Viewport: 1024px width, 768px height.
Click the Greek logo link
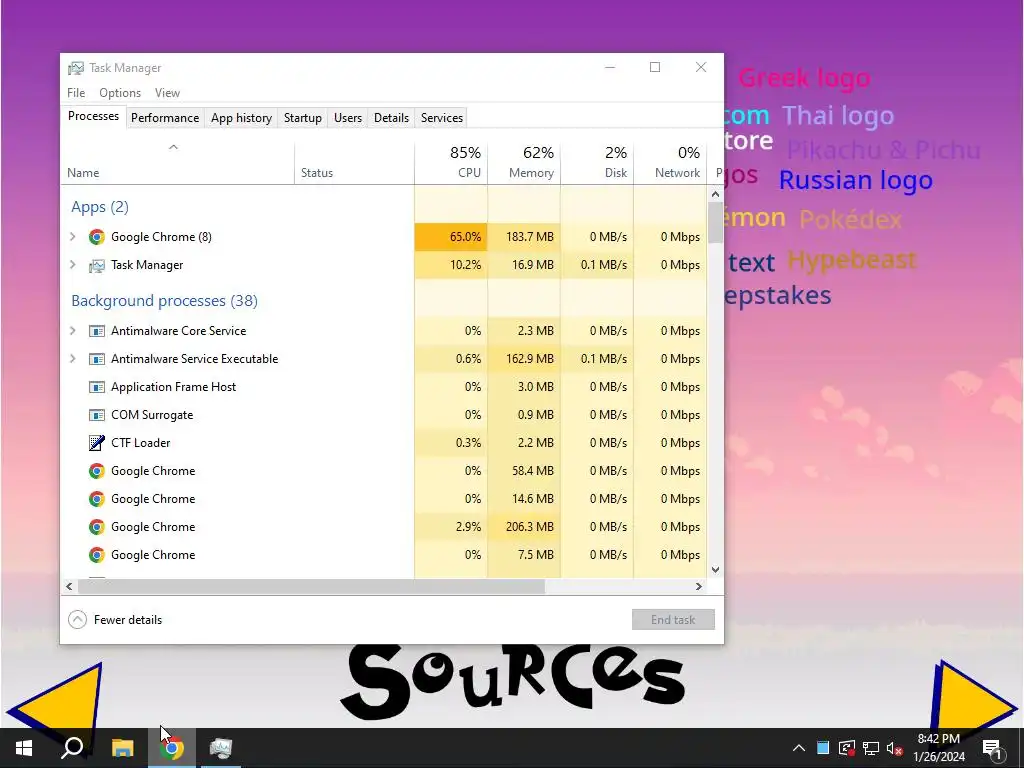click(x=804, y=78)
